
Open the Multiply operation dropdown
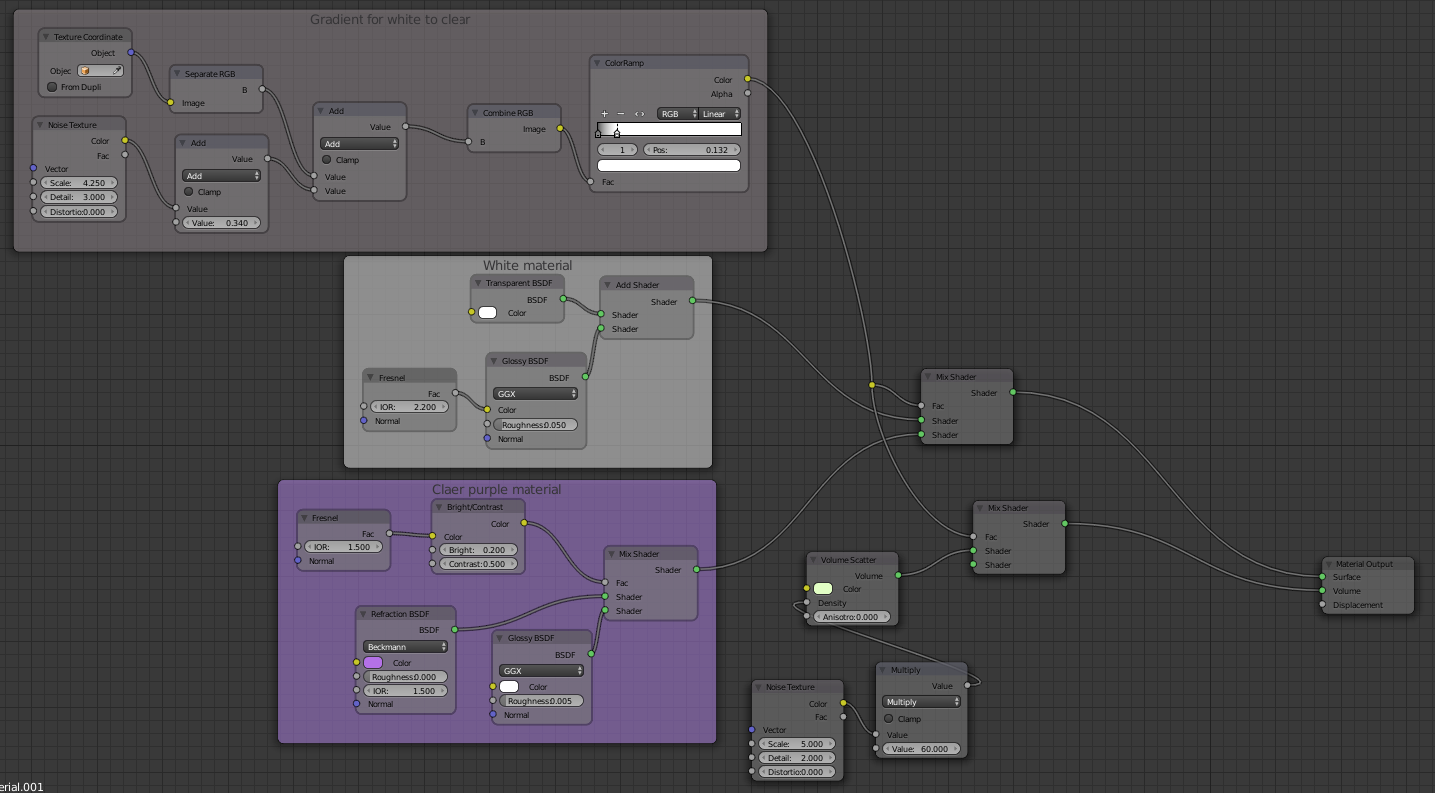pyautogui.click(x=922, y=702)
